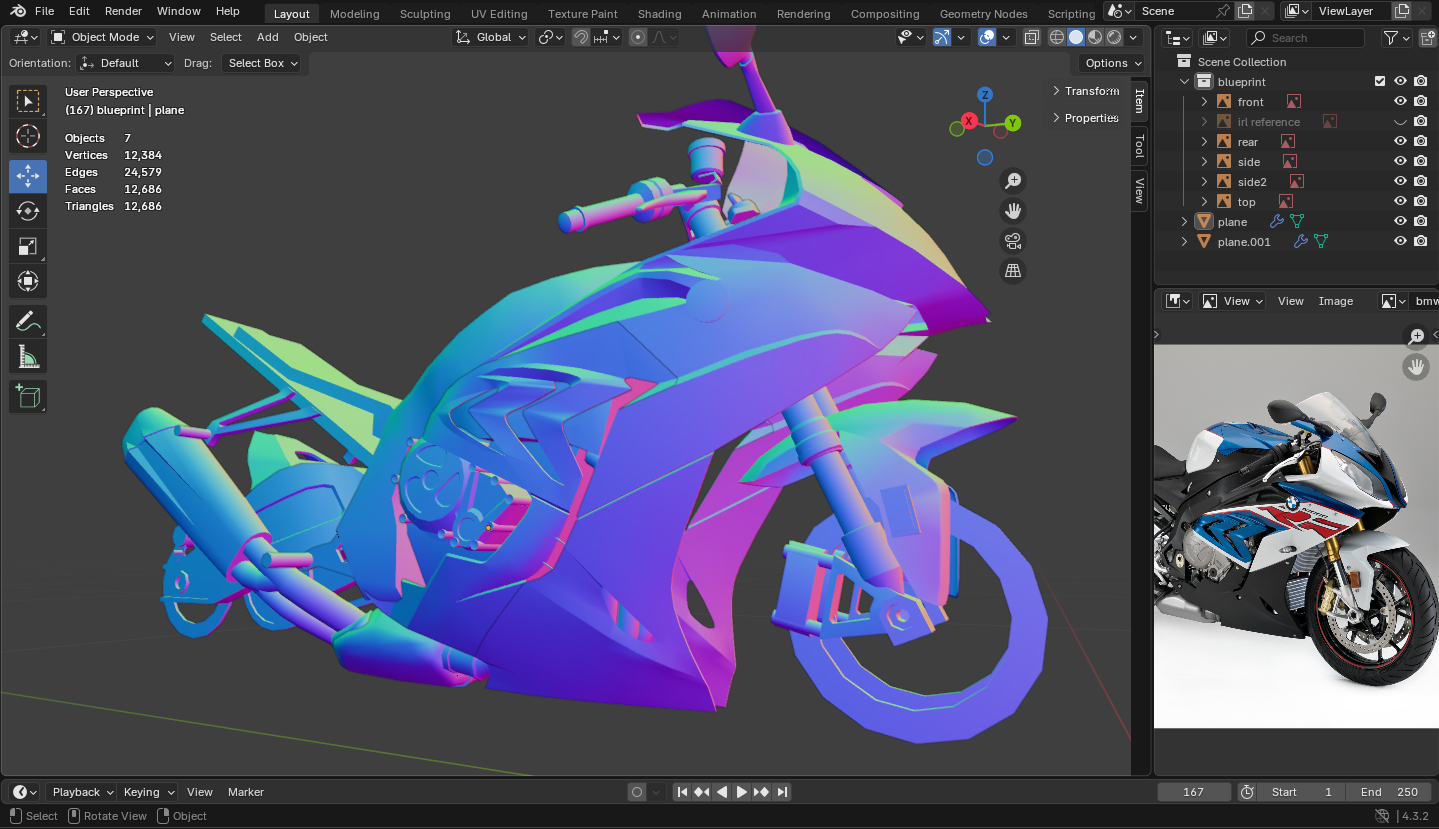Activate the Move tool
This screenshot has width=1439, height=829.
28,176
